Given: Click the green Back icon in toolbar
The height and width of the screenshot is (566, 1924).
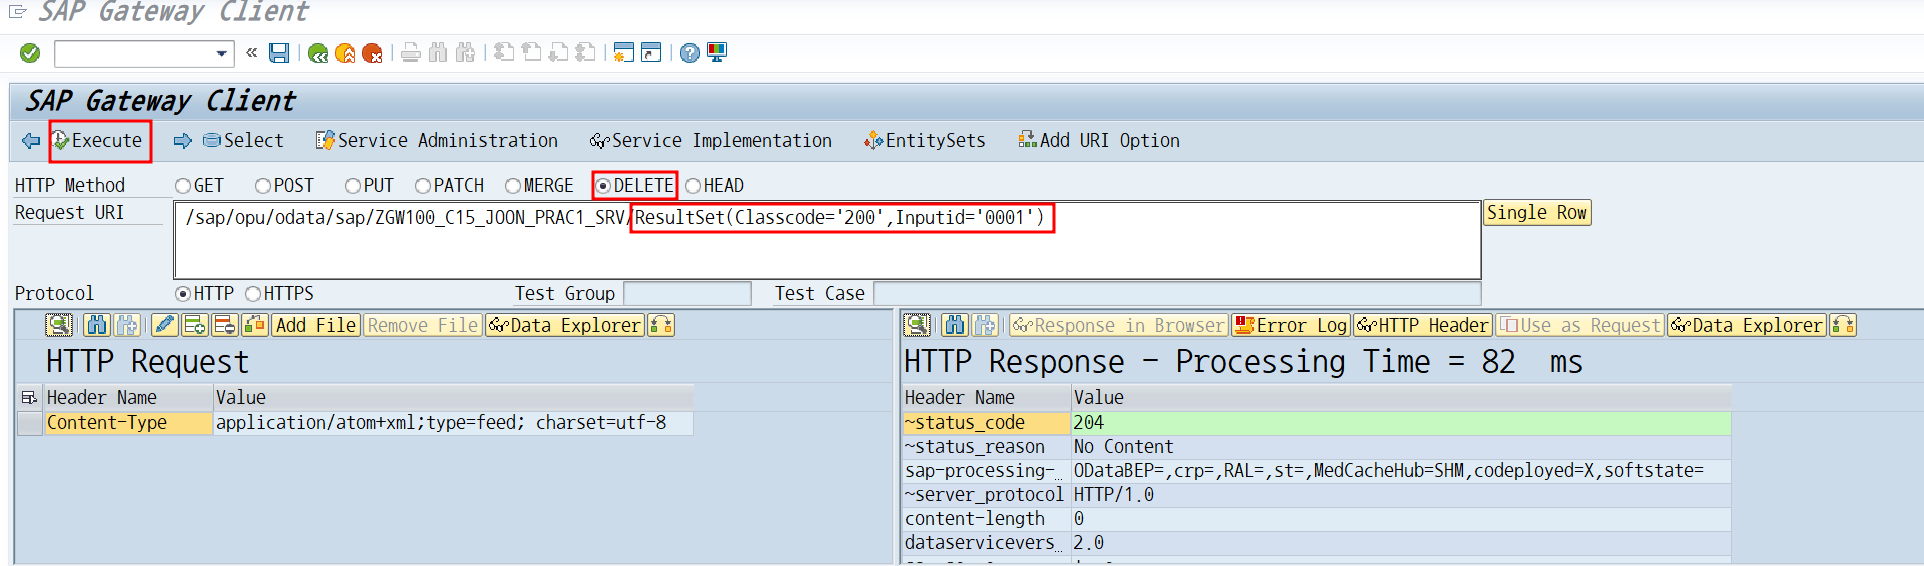Looking at the screenshot, I should pyautogui.click(x=318, y=53).
